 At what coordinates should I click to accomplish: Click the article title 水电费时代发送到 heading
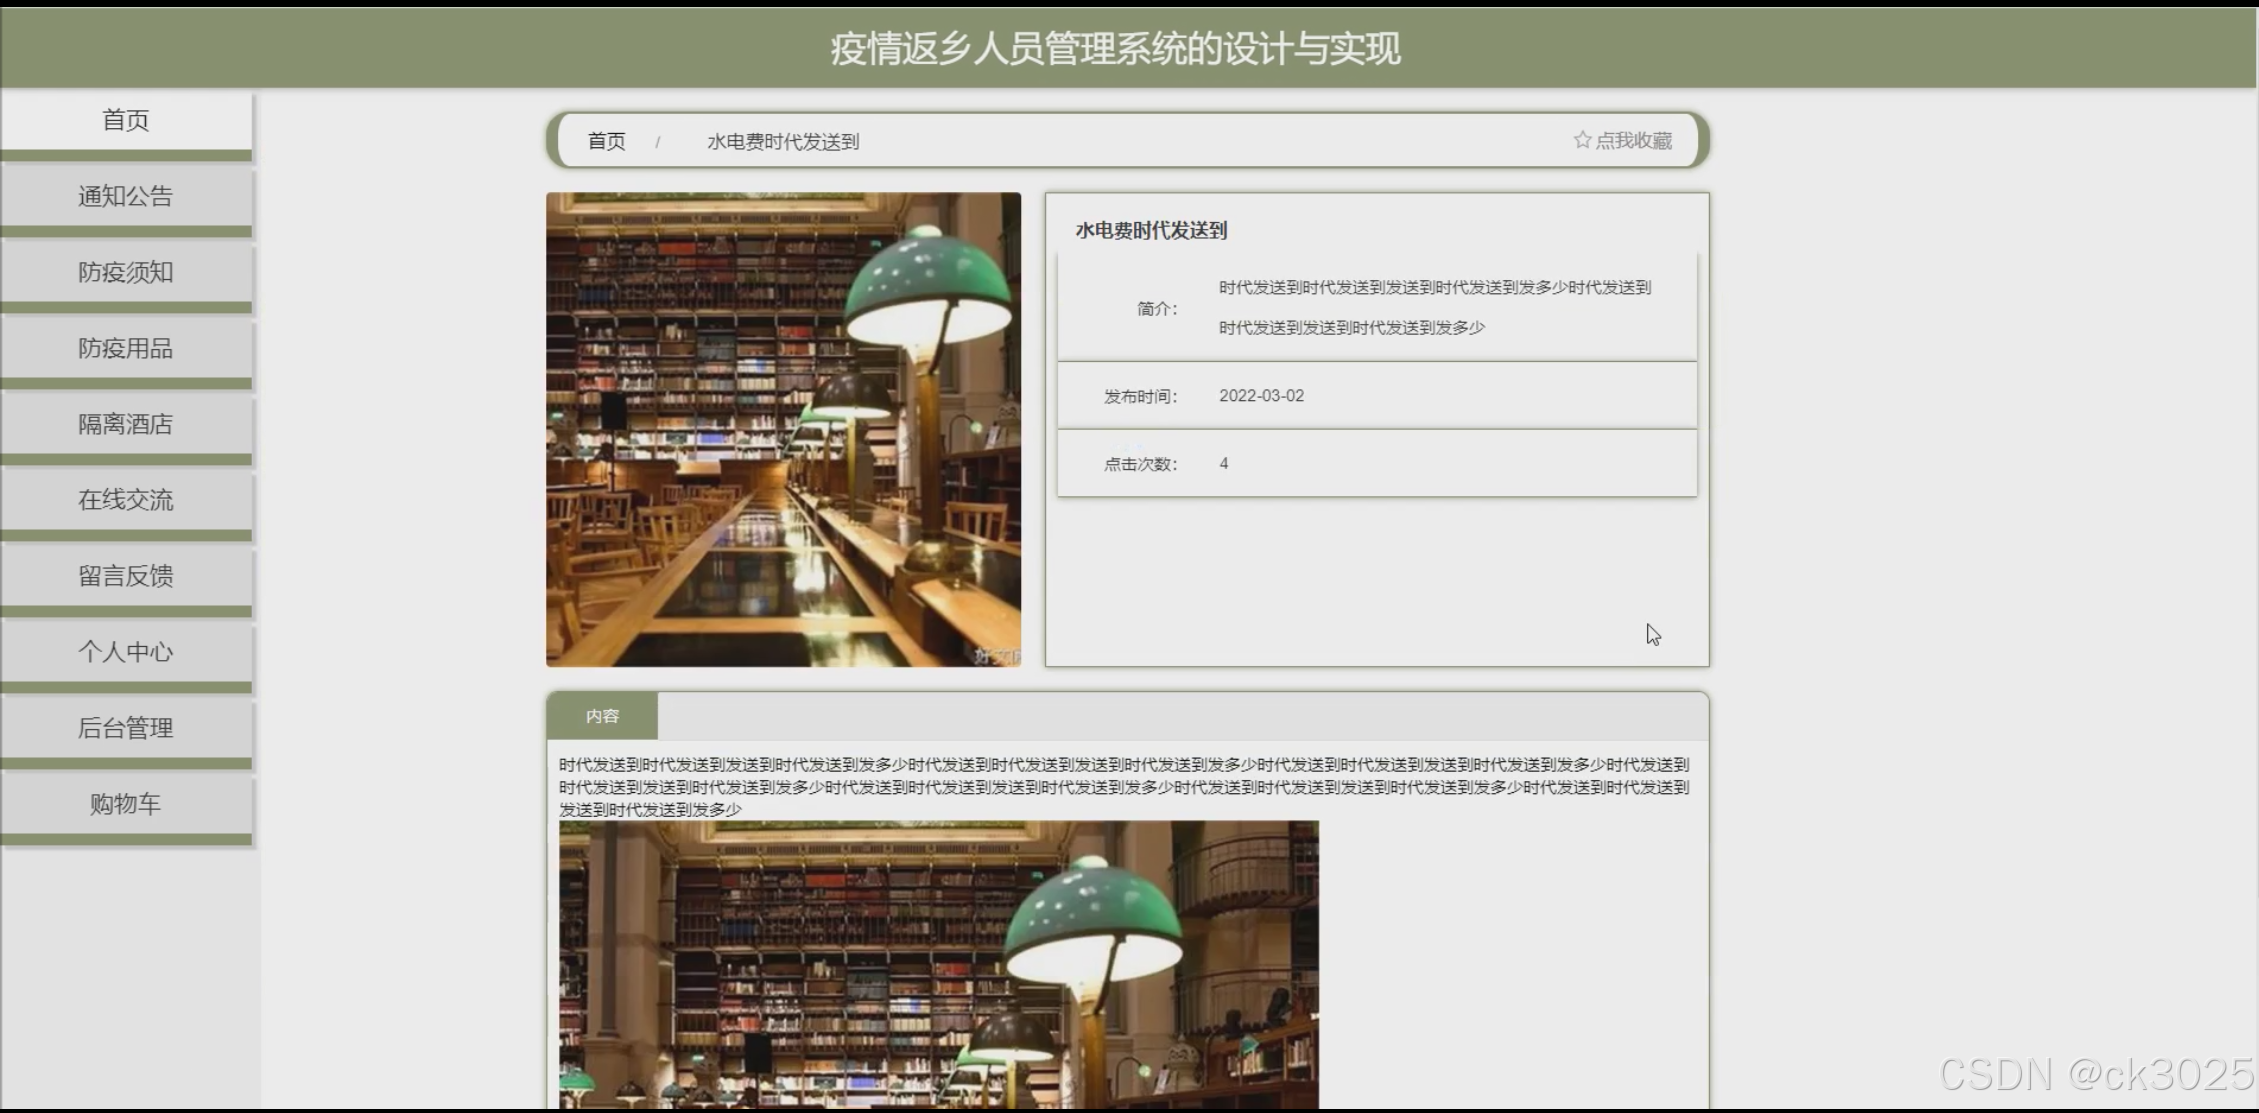pyautogui.click(x=1151, y=231)
